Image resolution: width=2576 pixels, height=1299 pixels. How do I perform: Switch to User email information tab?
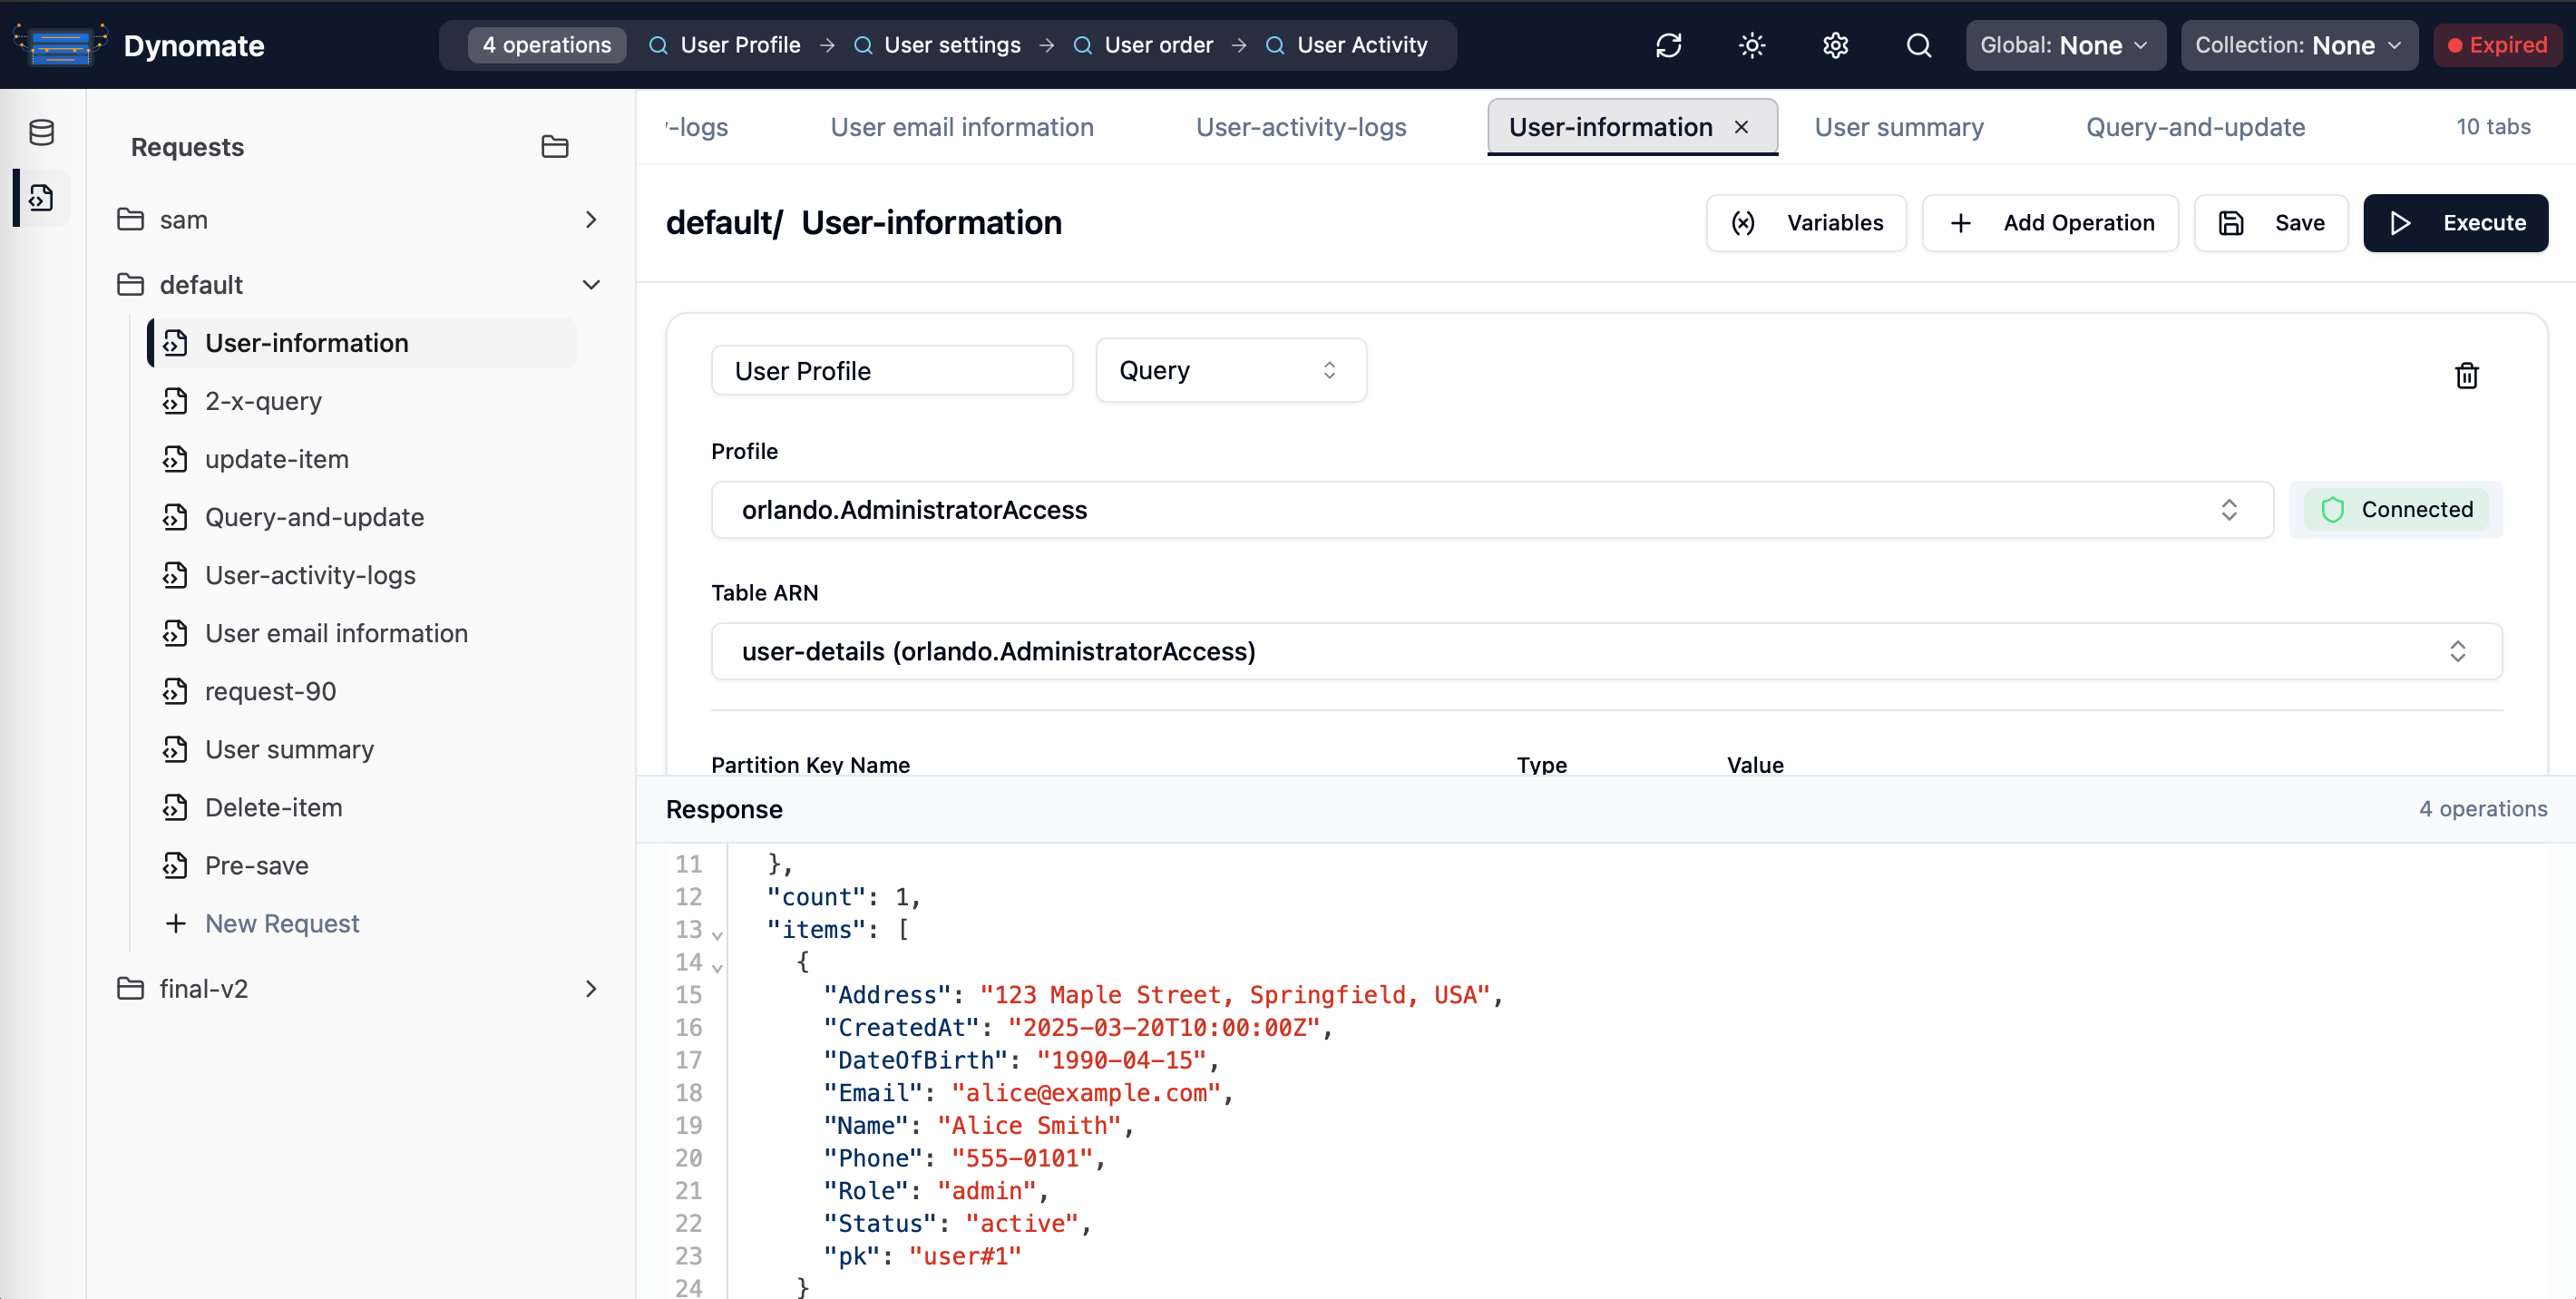pos(962,127)
